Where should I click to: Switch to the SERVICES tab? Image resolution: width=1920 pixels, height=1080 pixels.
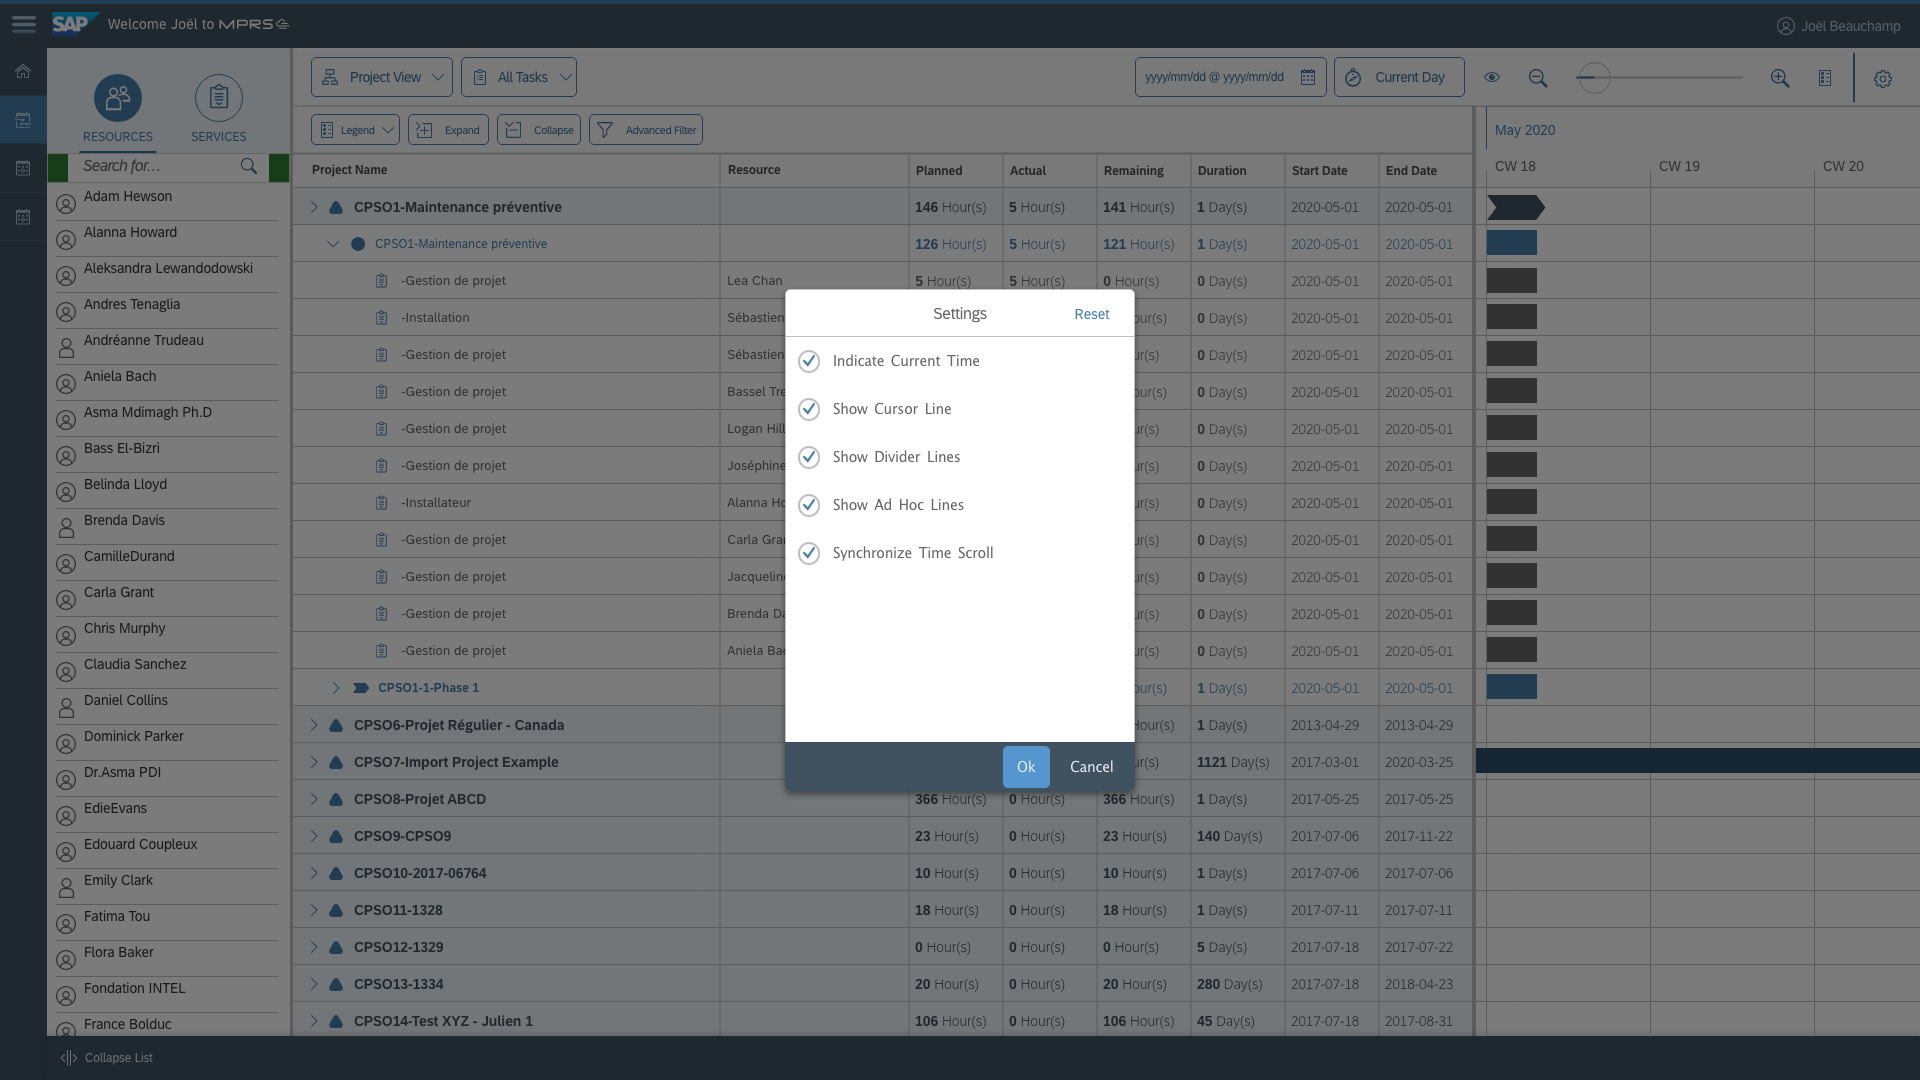click(x=219, y=137)
